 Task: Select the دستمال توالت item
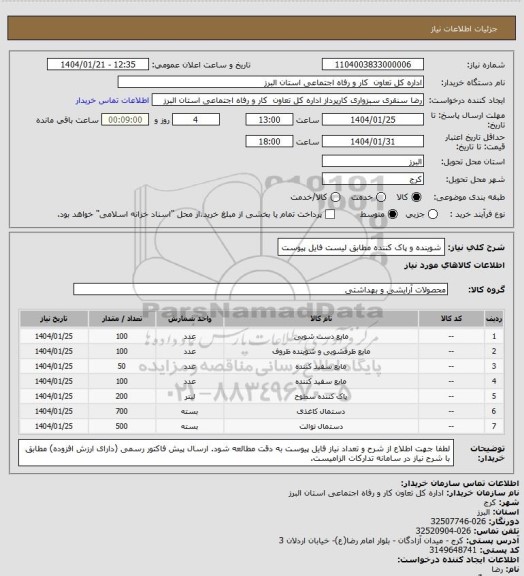click(x=321, y=427)
